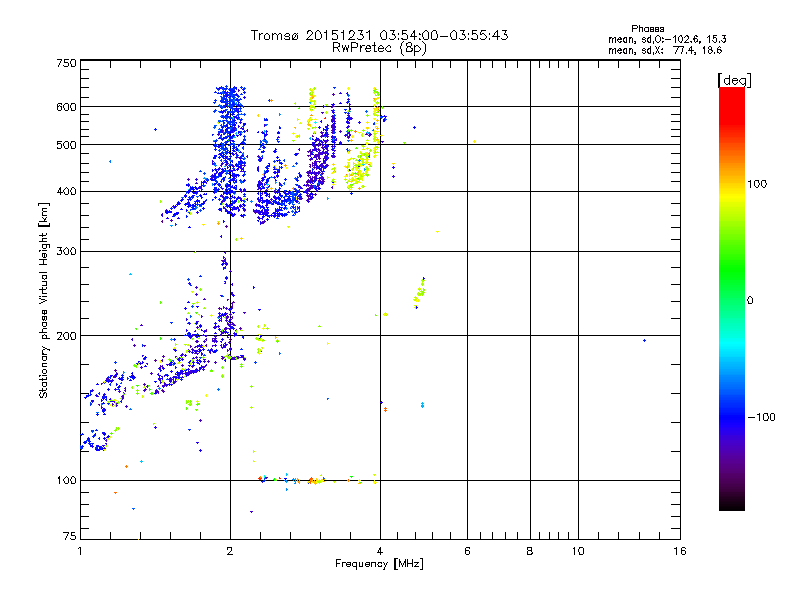This screenshot has height=600, width=800.
Task: Click the y-axis tick label '400'
Action: [66, 192]
